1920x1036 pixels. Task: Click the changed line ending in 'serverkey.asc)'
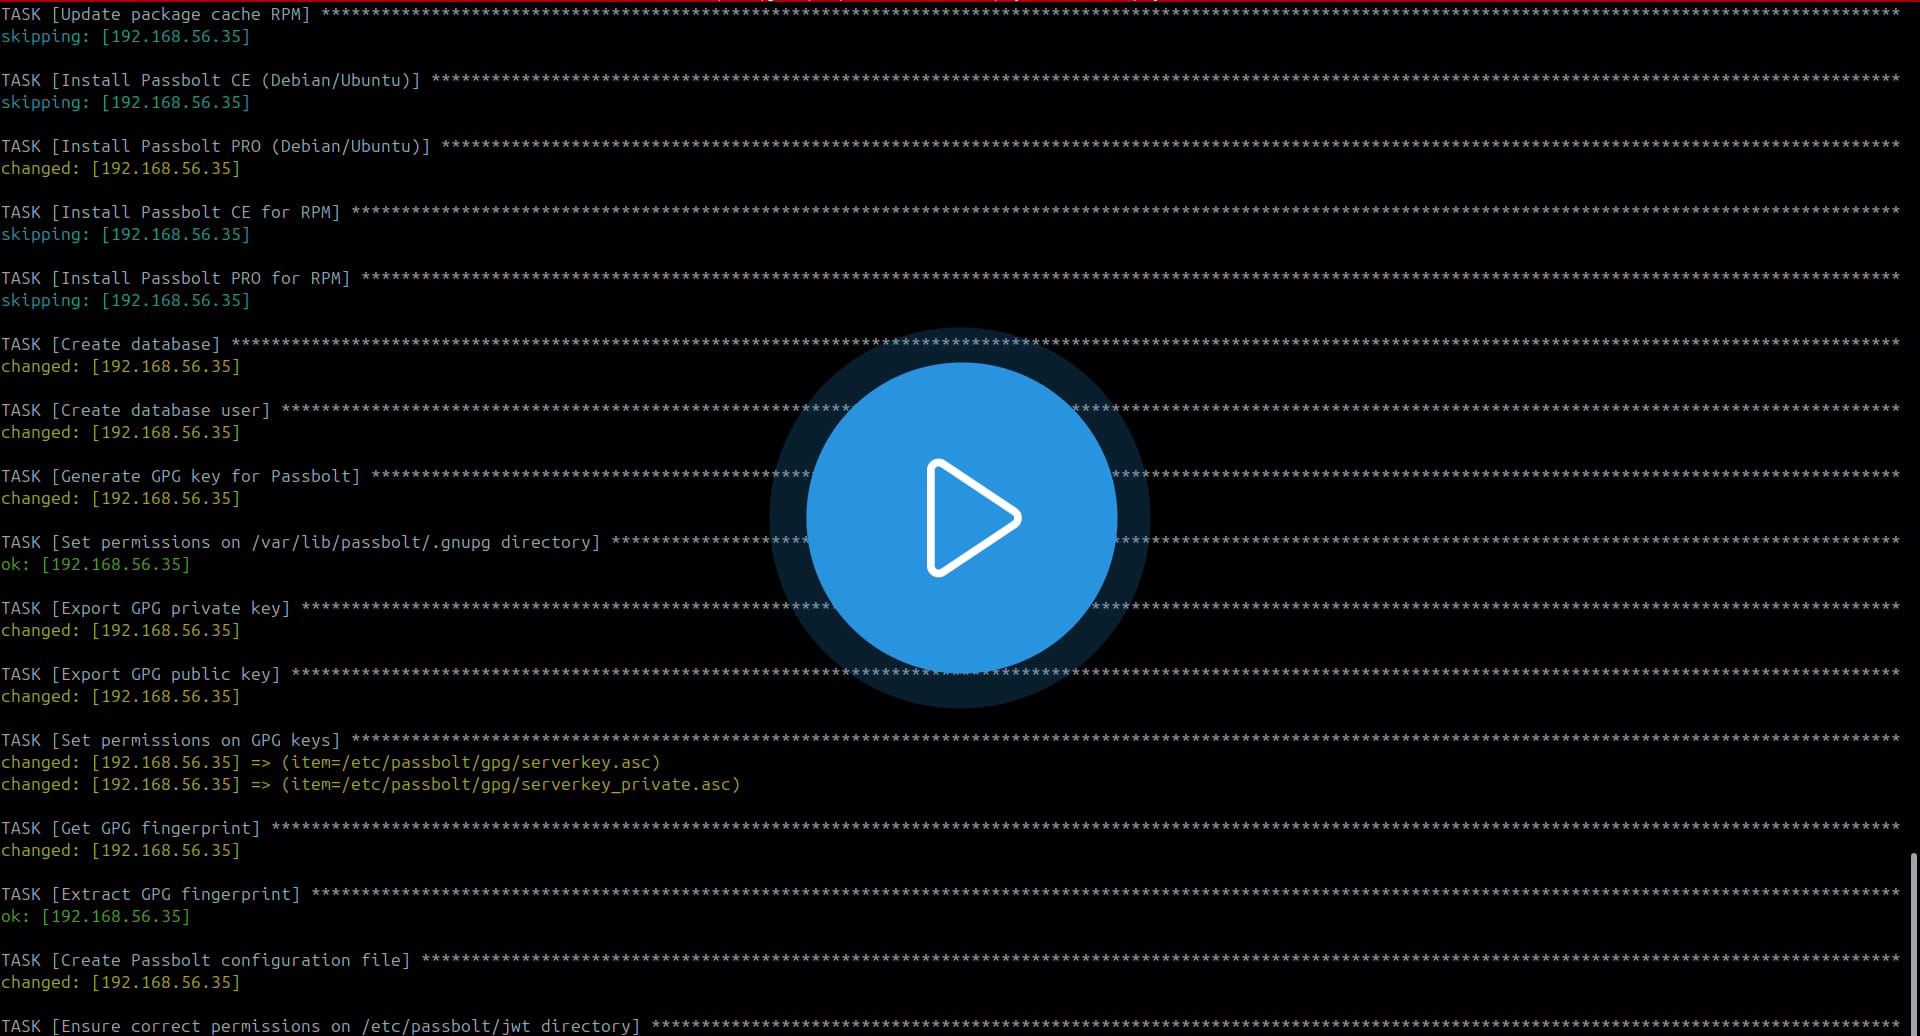[331, 762]
